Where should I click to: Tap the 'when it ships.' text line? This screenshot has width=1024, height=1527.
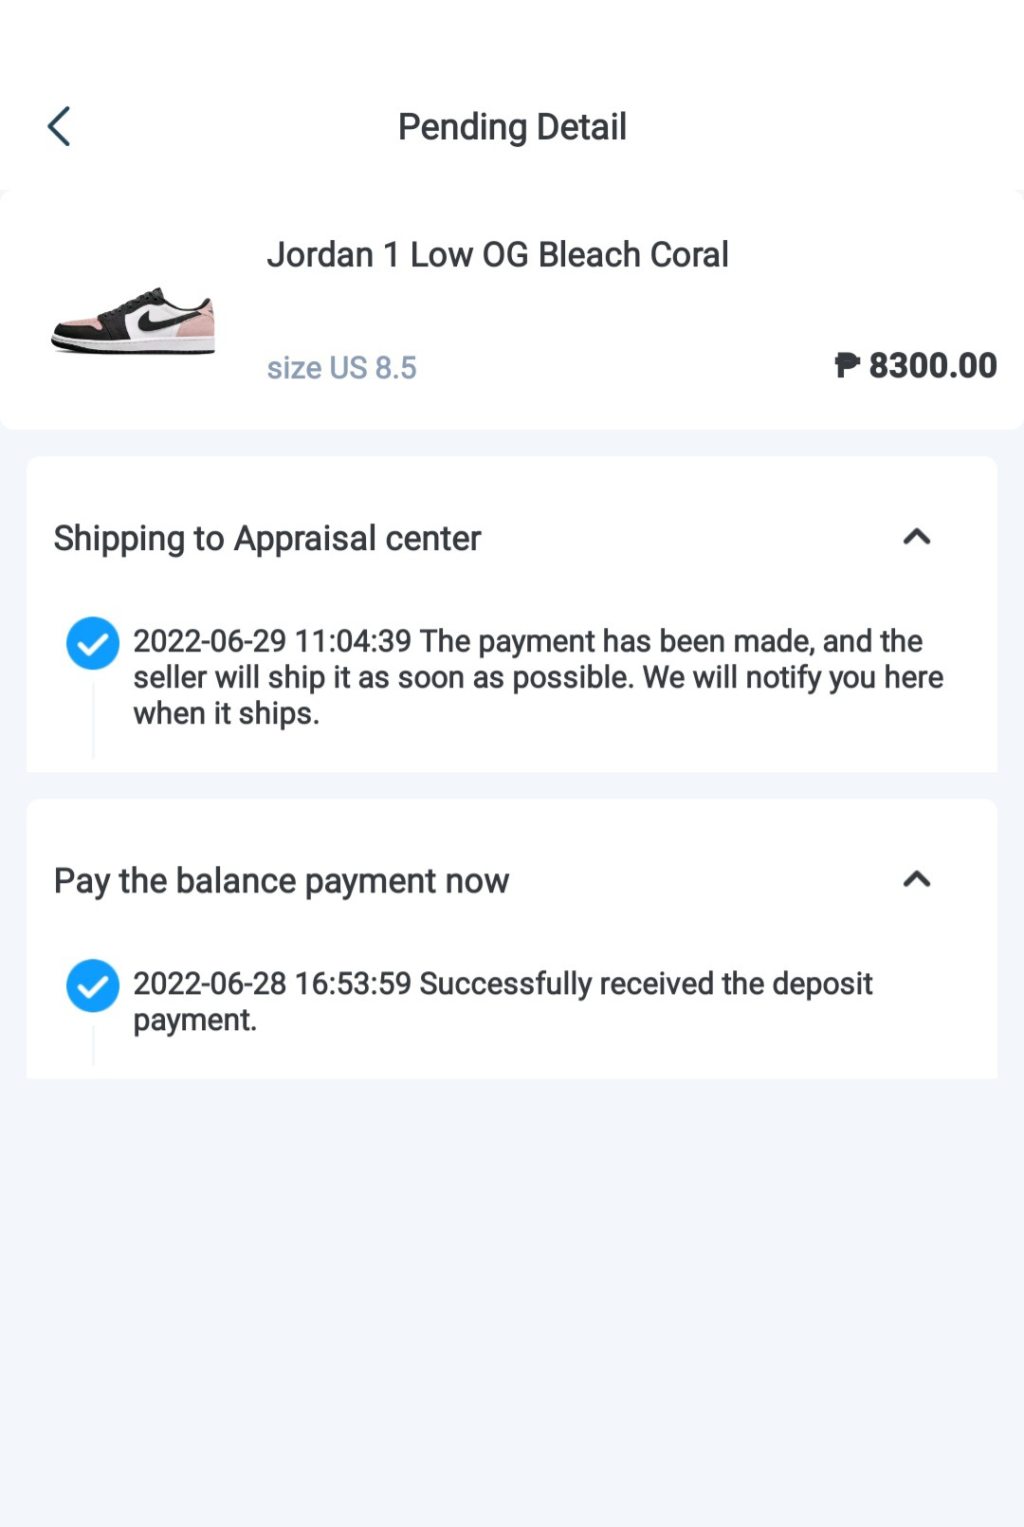pos(226,714)
